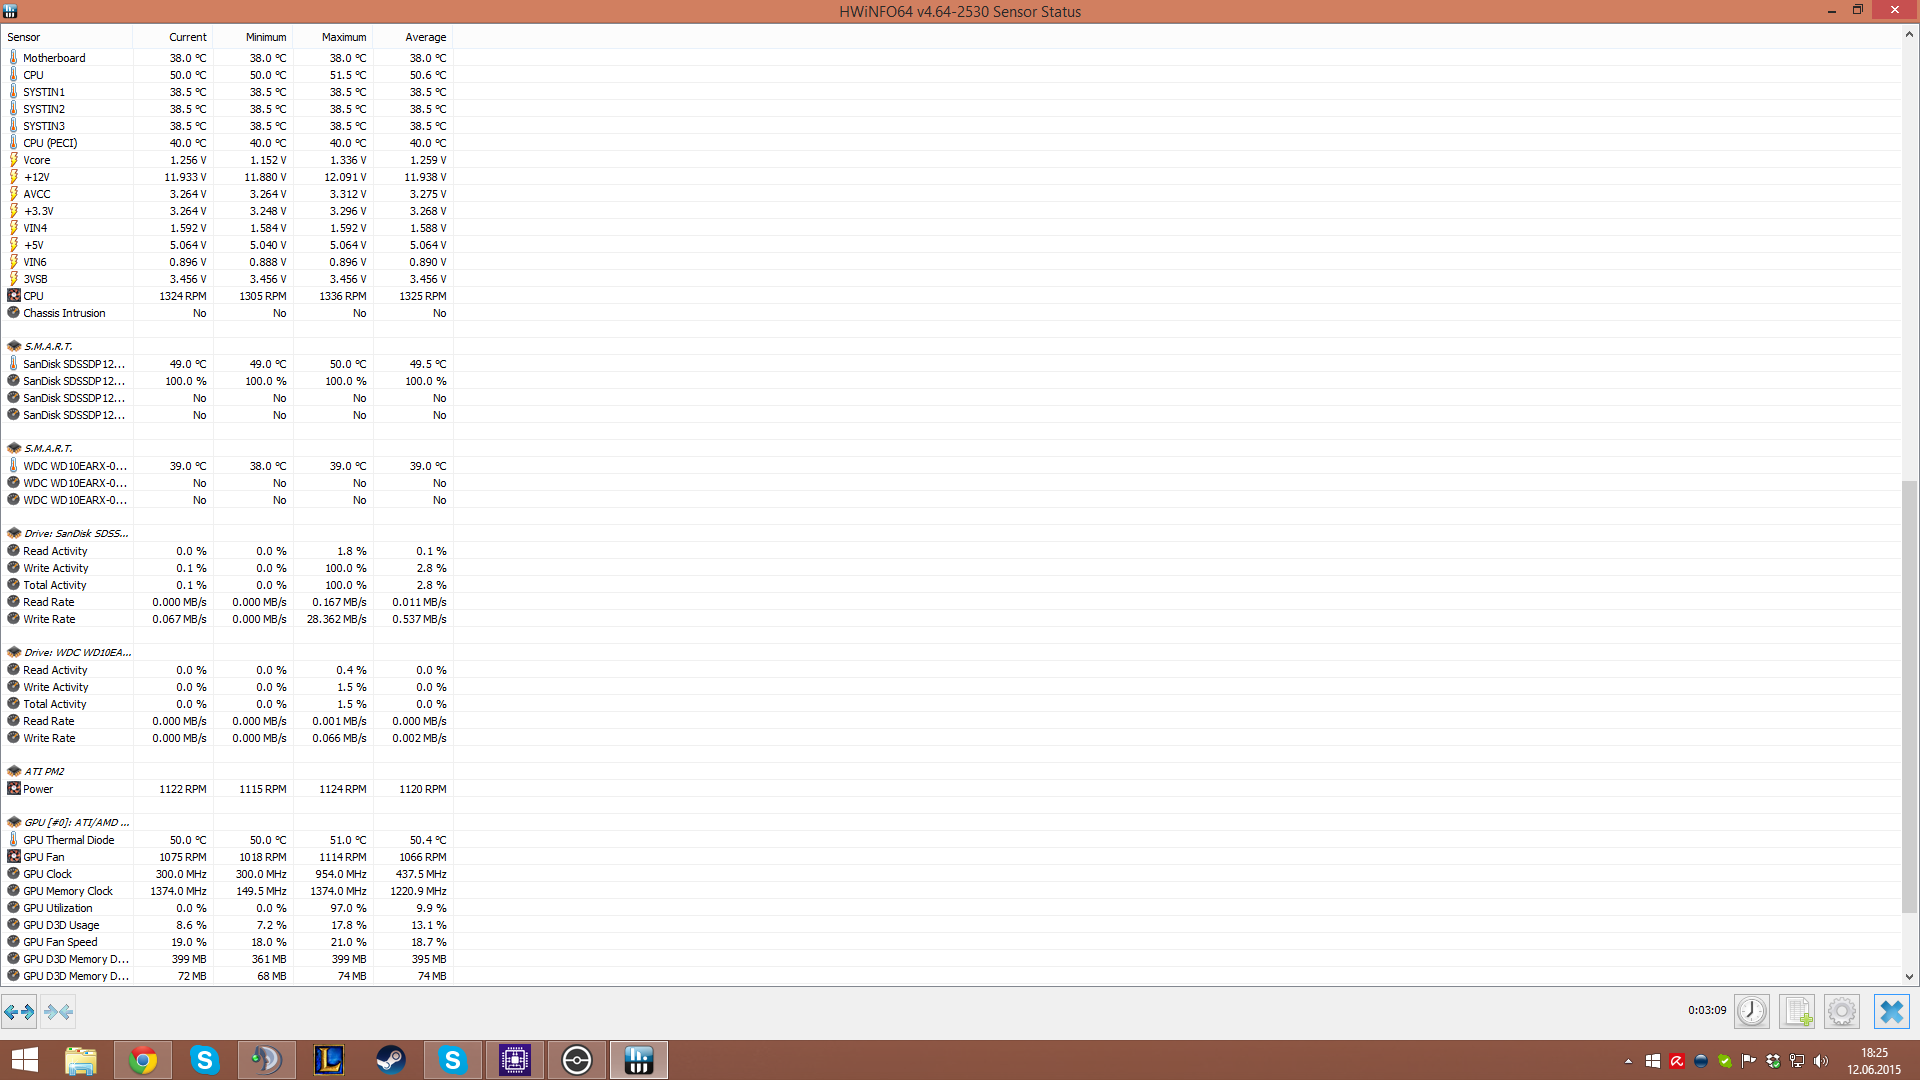
Task: Click the vertical scrollbar down arrow
Action: coord(1909,977)
